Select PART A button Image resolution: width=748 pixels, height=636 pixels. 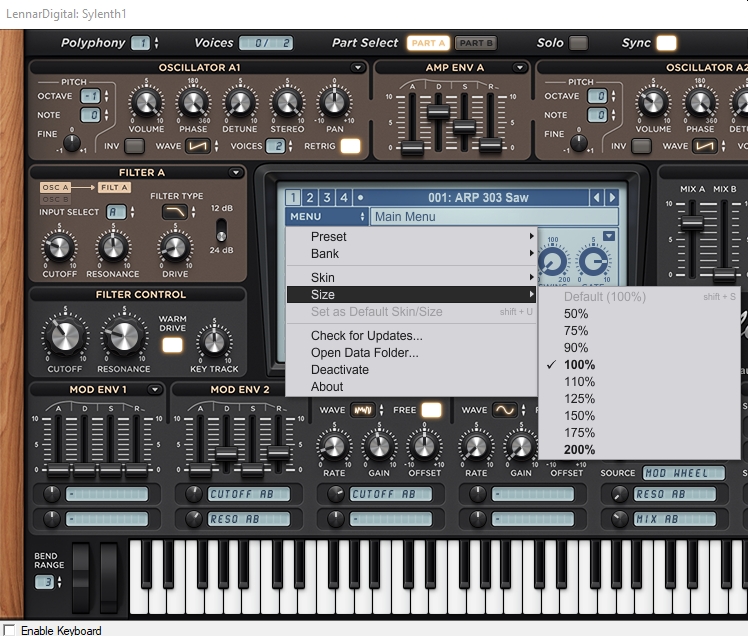[x=428, y=43]
